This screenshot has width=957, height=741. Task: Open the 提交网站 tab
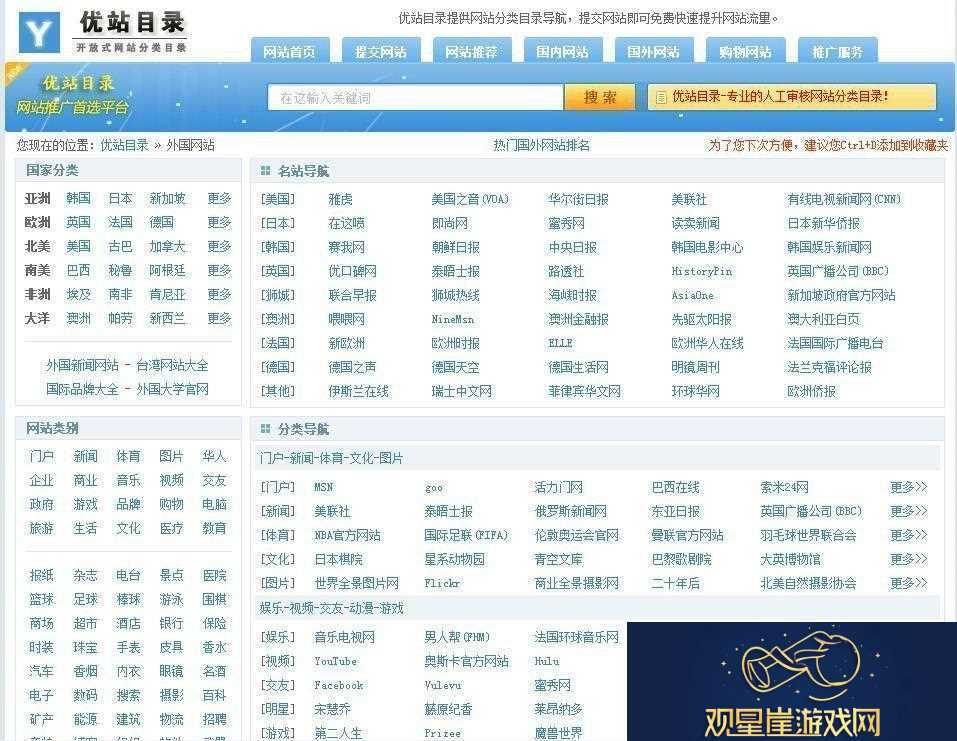click(x=381, y=52)
